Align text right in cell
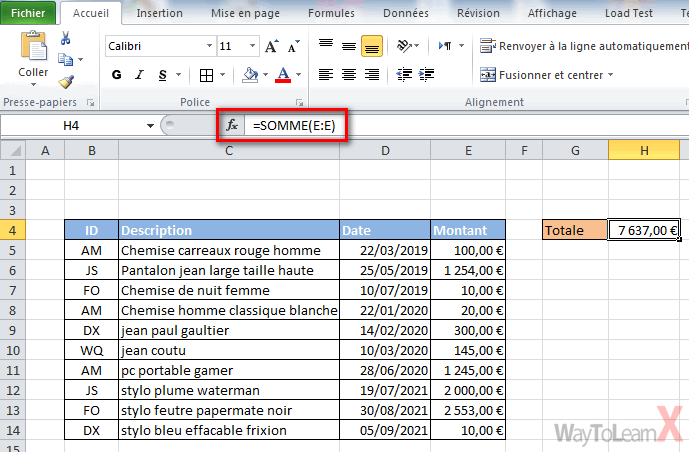 [x=372, y=75]
